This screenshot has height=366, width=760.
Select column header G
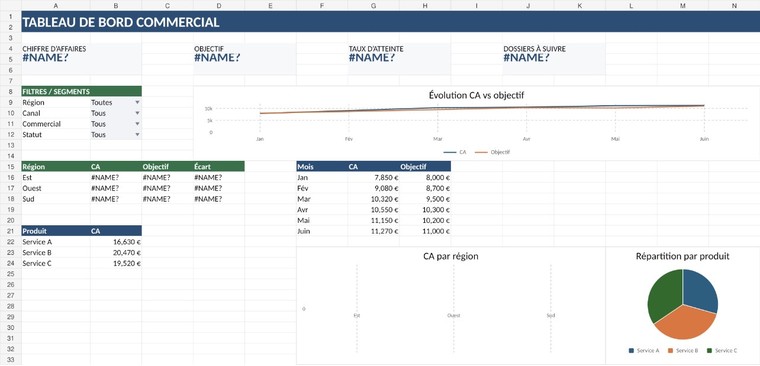(x=374, y=5)
